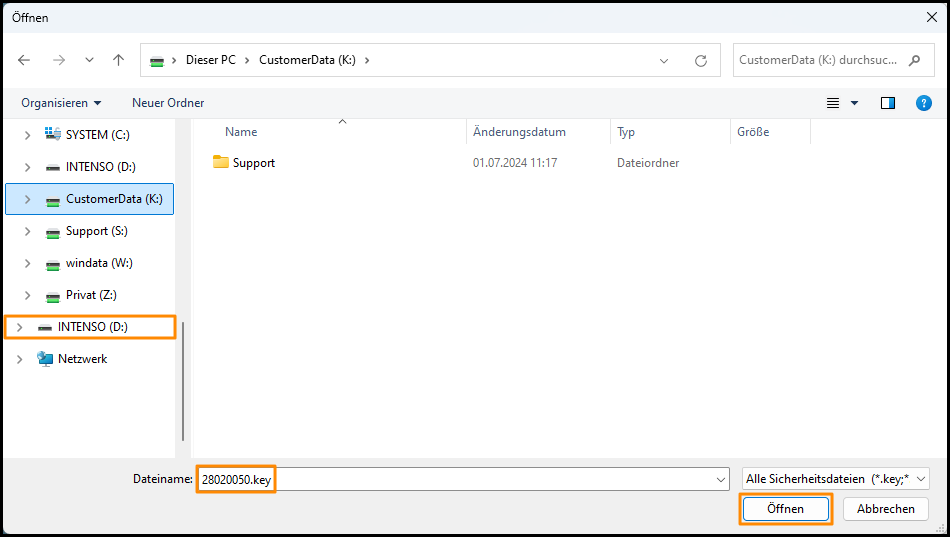
Task: Open help with the question mark icon
Action: point(923,103)
